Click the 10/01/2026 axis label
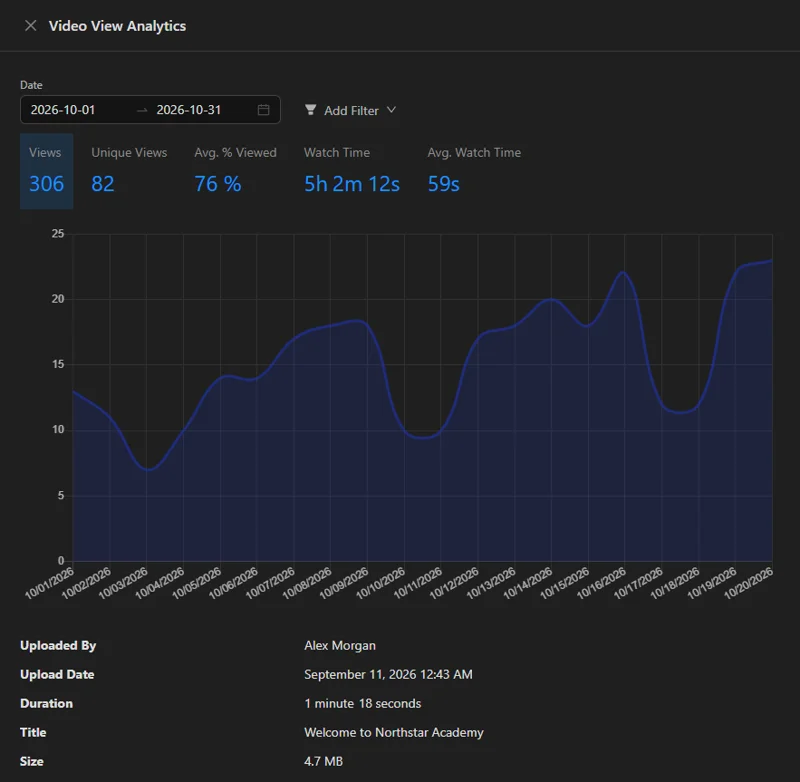This screenshot has height=782, width=800. tap(49, 583)
